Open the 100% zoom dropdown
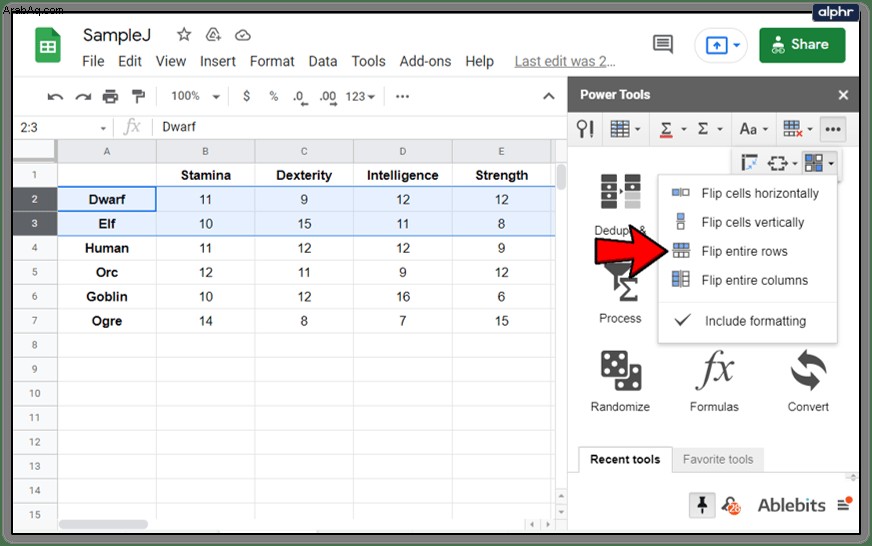Screen dimensions: 872x546 (x=195, y=96)
